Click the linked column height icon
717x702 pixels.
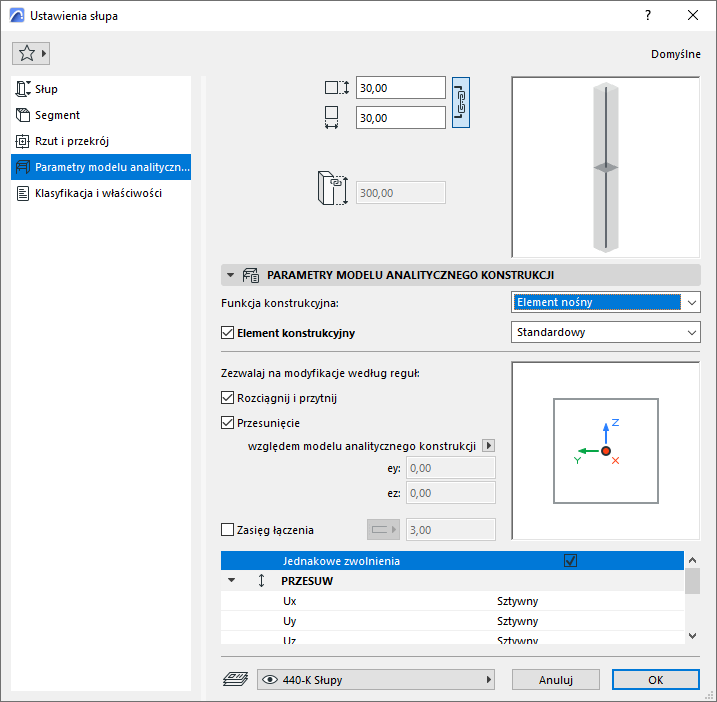pyautogui.click(x=332, y=188)
